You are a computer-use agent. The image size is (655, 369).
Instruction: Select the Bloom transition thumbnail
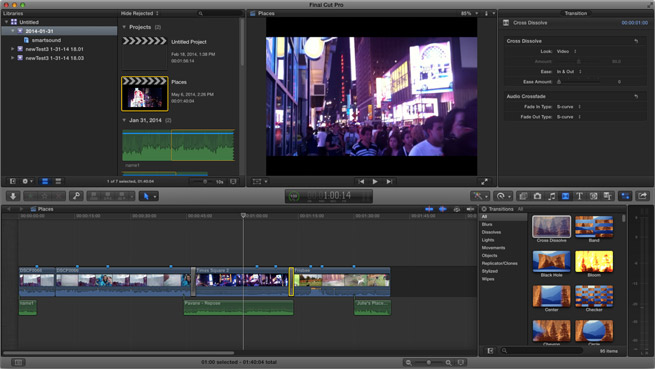tap(594, 262)
